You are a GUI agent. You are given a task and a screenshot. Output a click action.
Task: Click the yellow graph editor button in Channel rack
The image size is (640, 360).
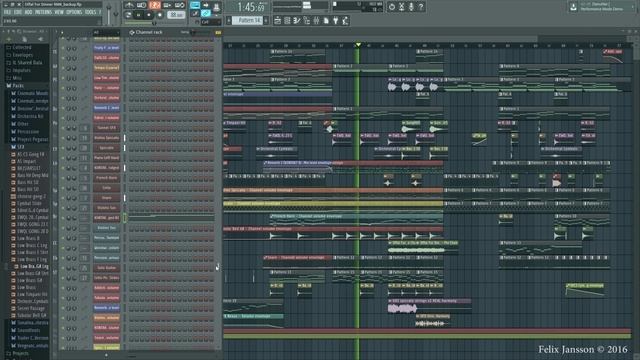(218, 32)
